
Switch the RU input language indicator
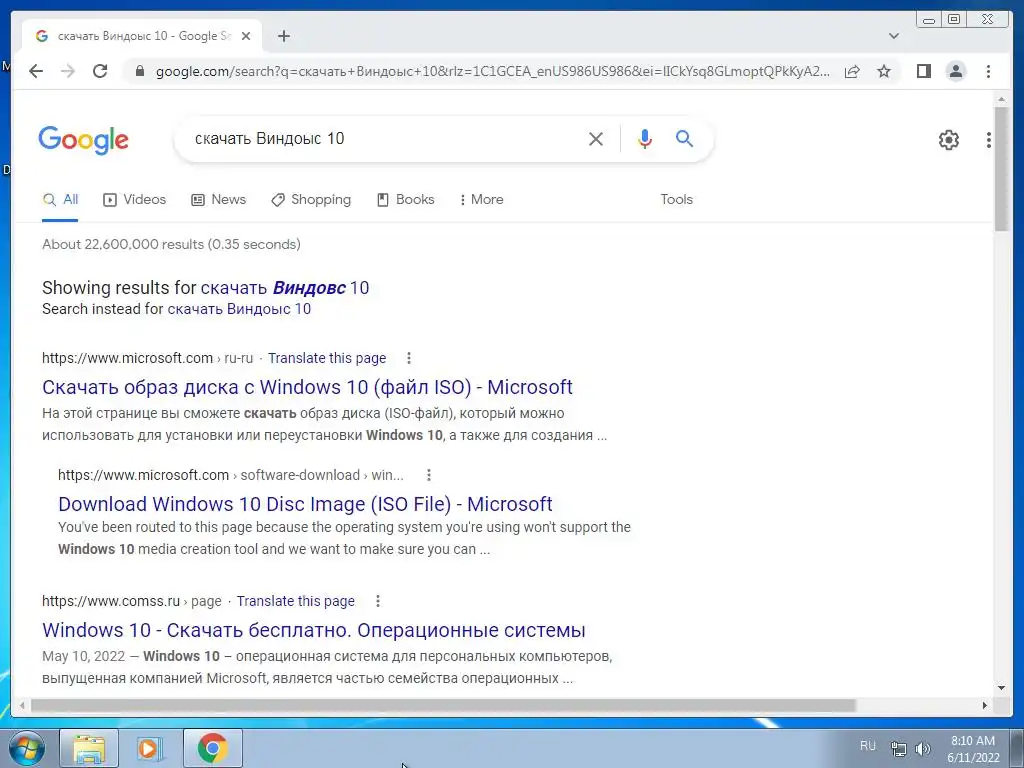[867, 746]
